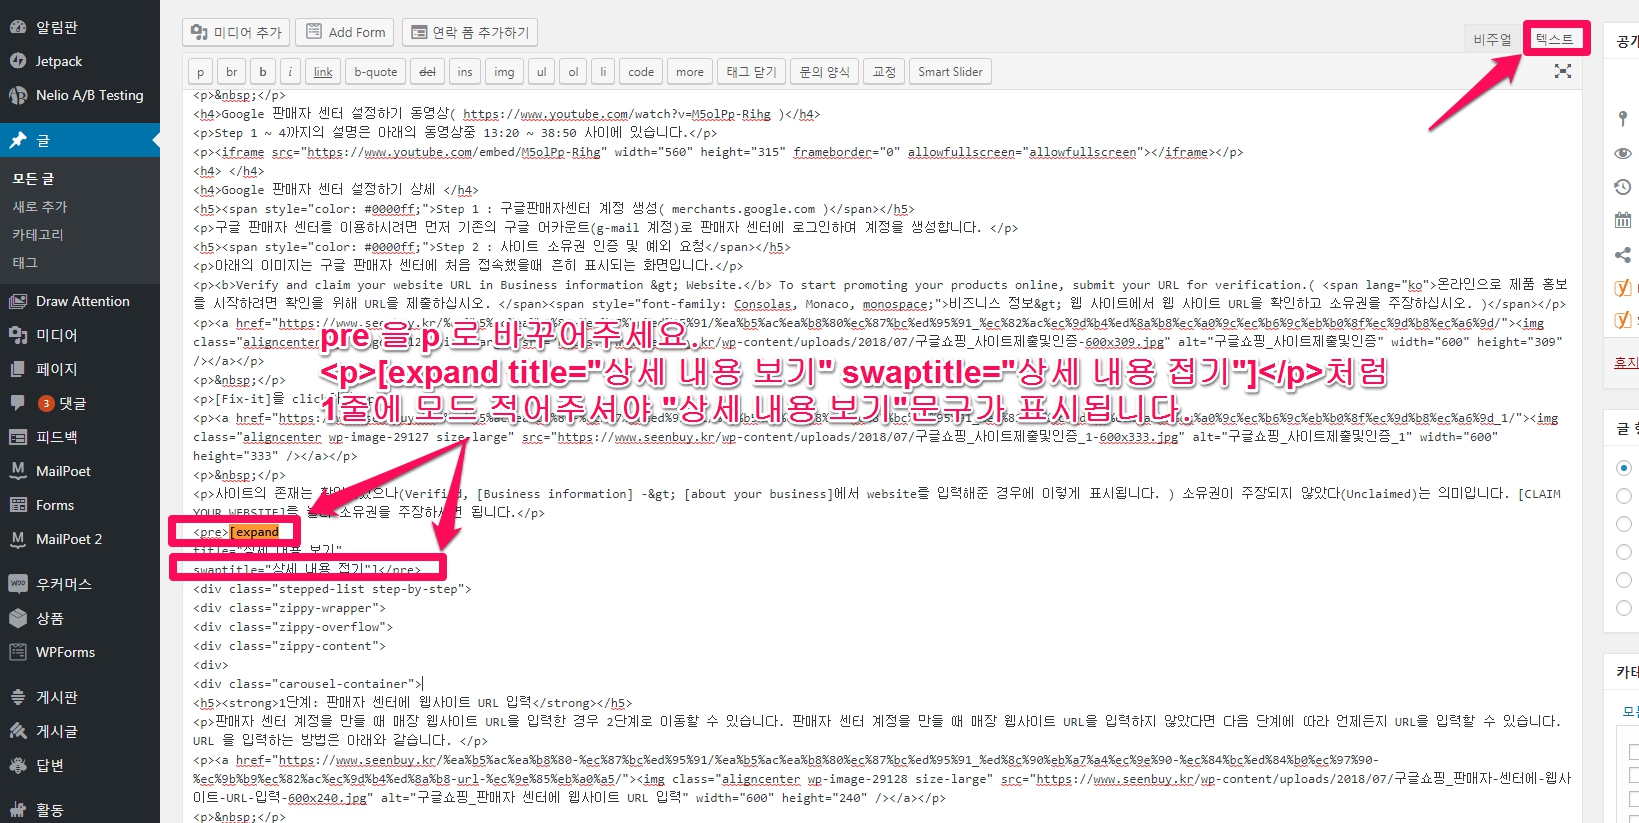
Task: Click the revisions history icon
Action: pos(1622,187)
